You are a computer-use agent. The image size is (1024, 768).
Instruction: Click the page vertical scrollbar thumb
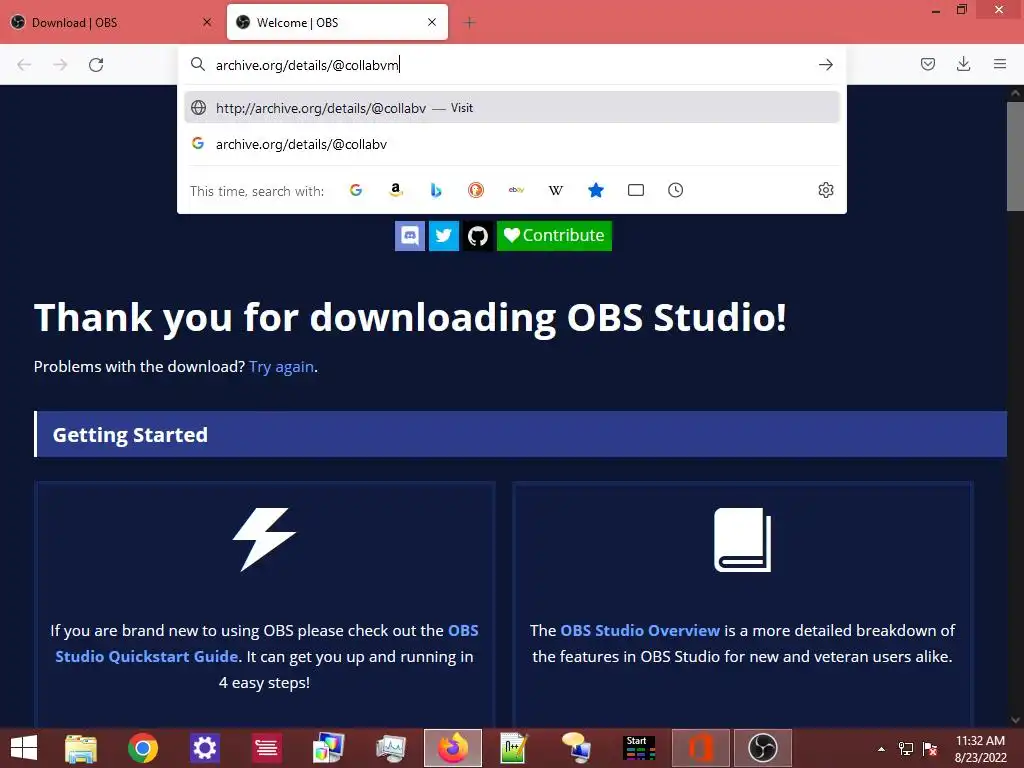point(1015,157)
